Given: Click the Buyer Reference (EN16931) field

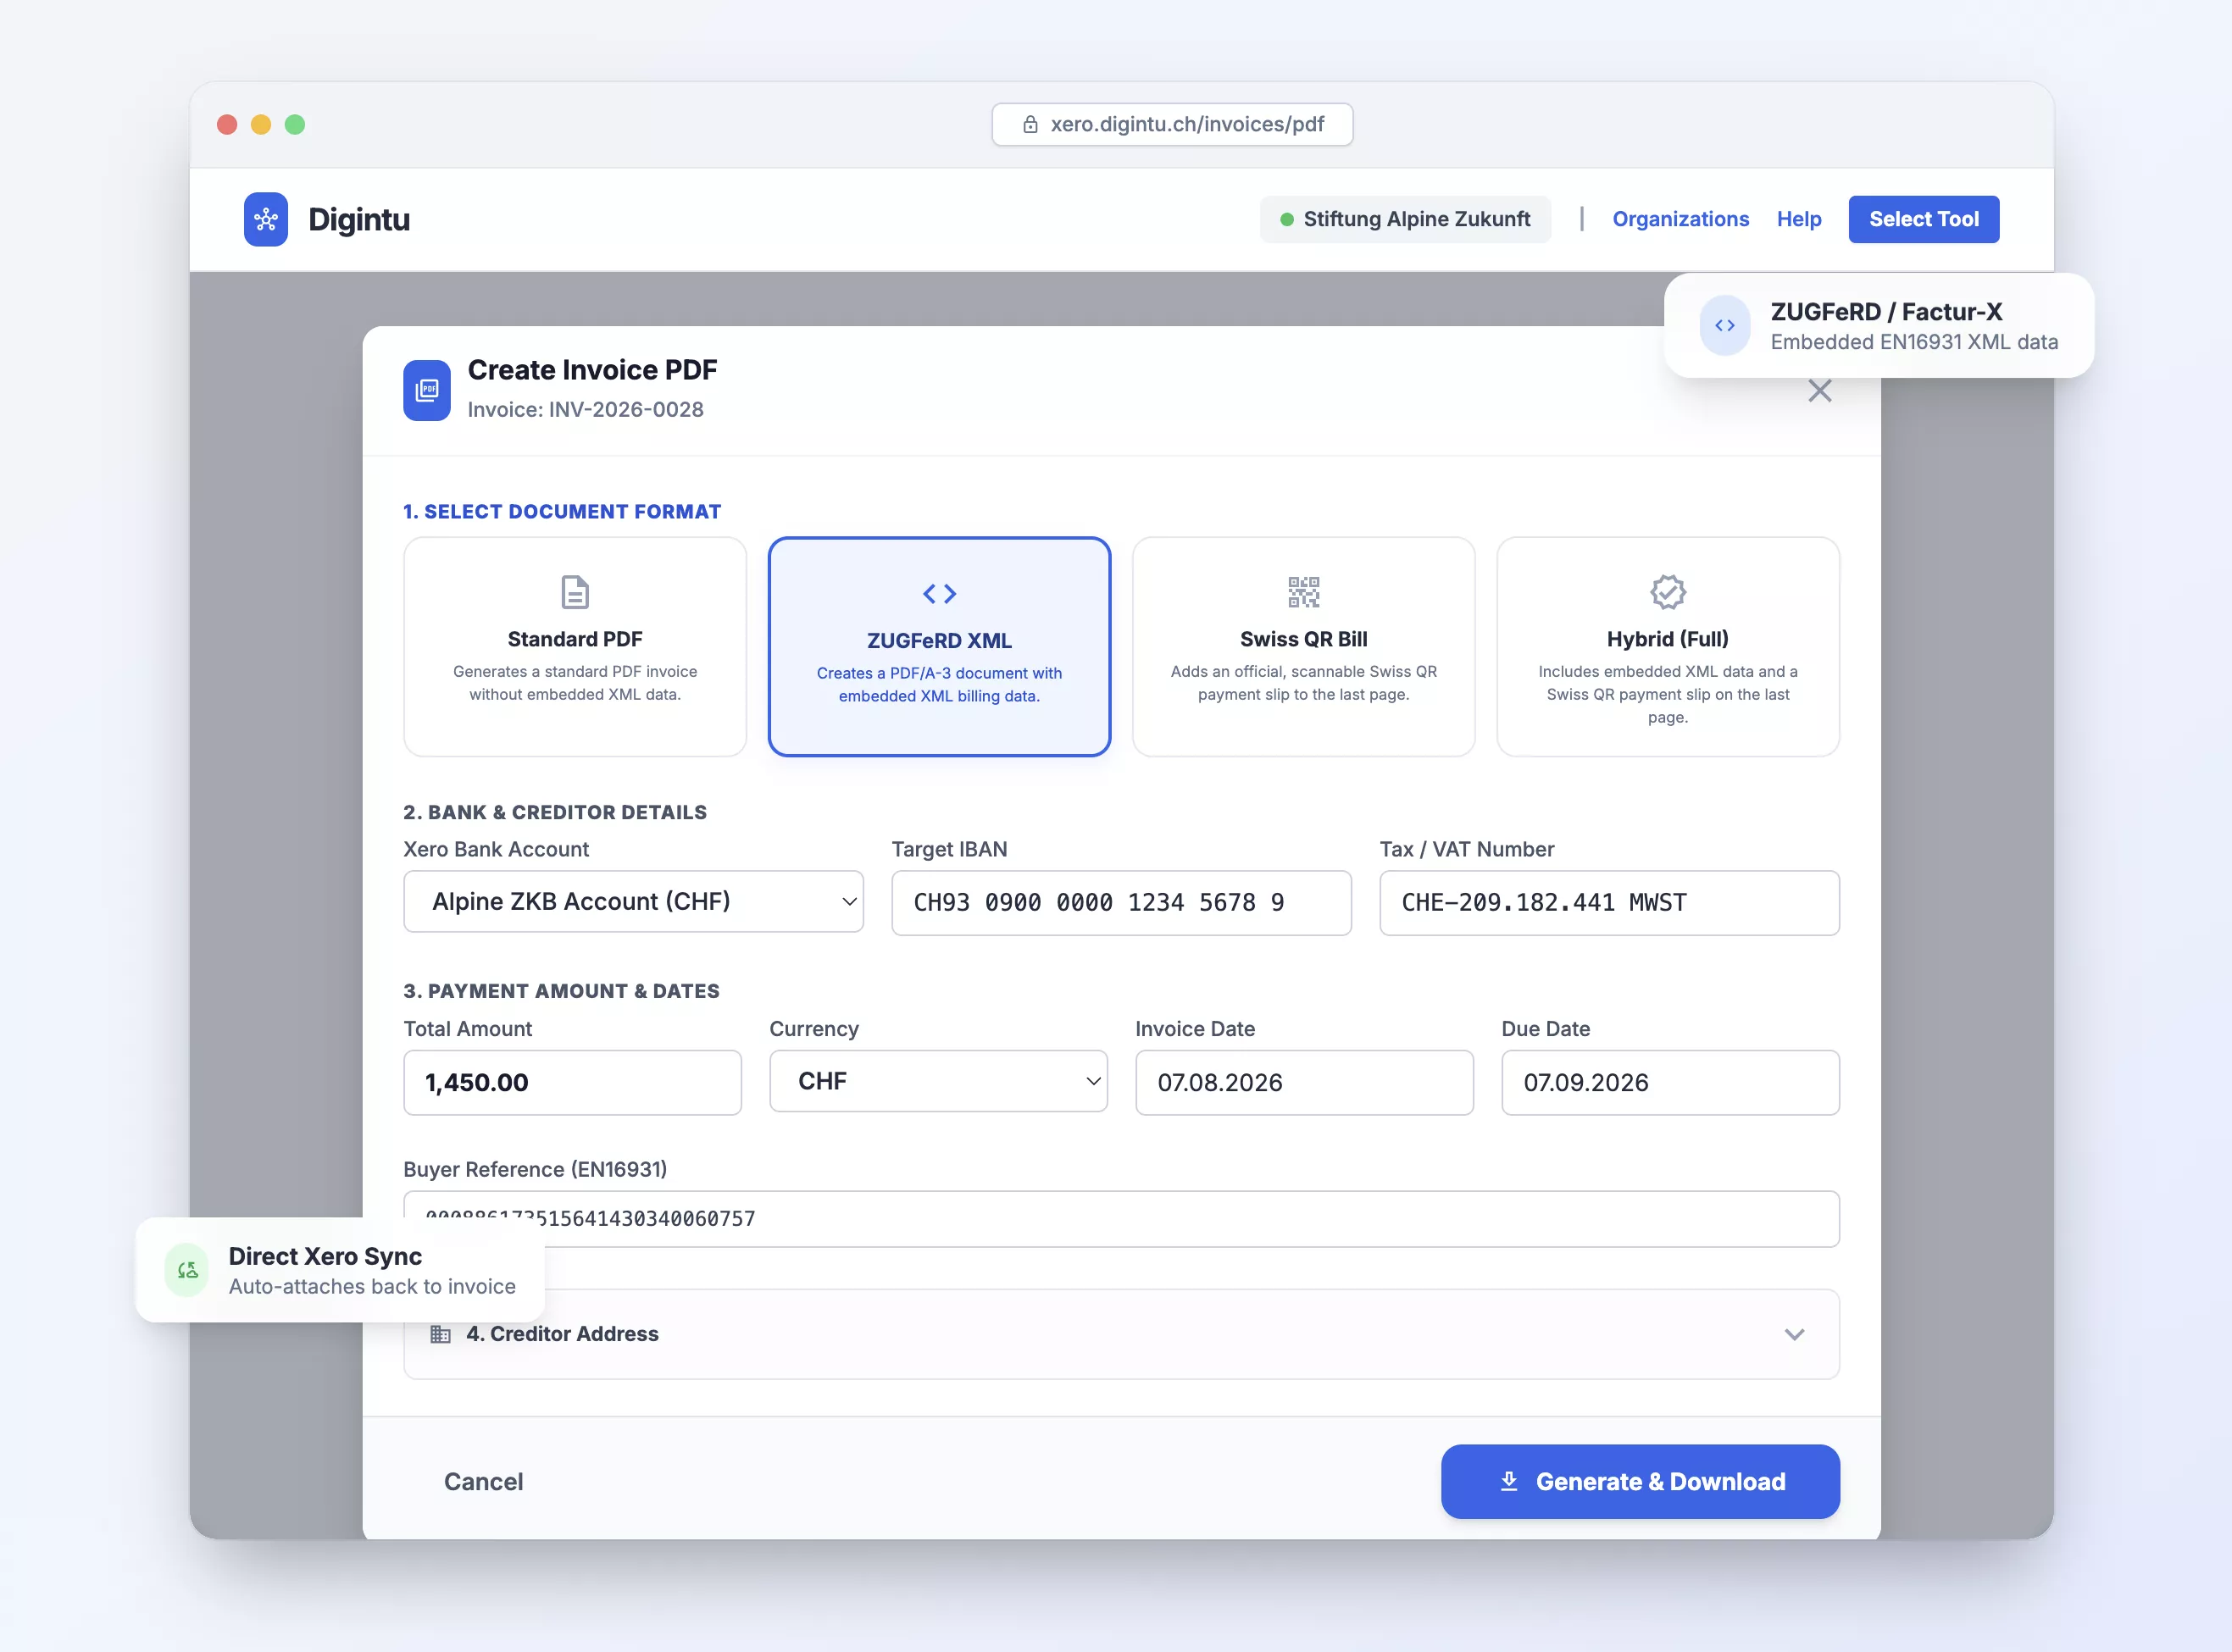Looking at the screenshot, I should click(x=1121, y=1218).
